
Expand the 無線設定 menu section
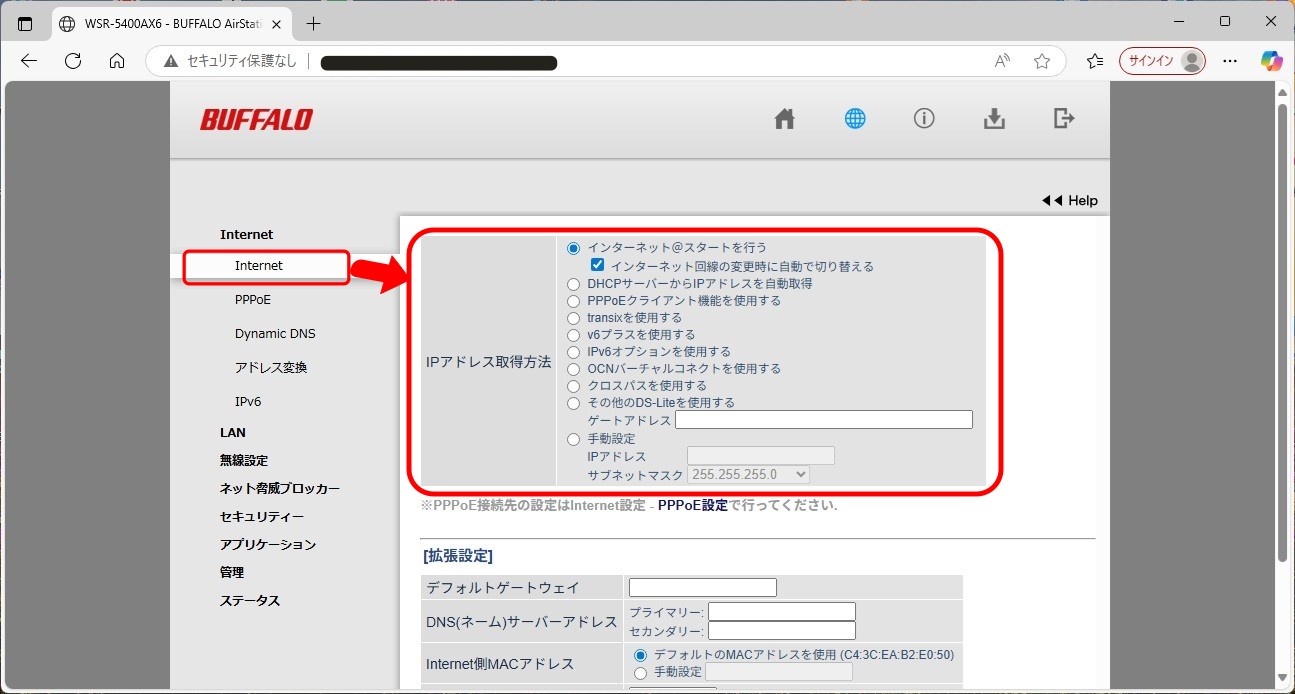(x=244, y=461)
